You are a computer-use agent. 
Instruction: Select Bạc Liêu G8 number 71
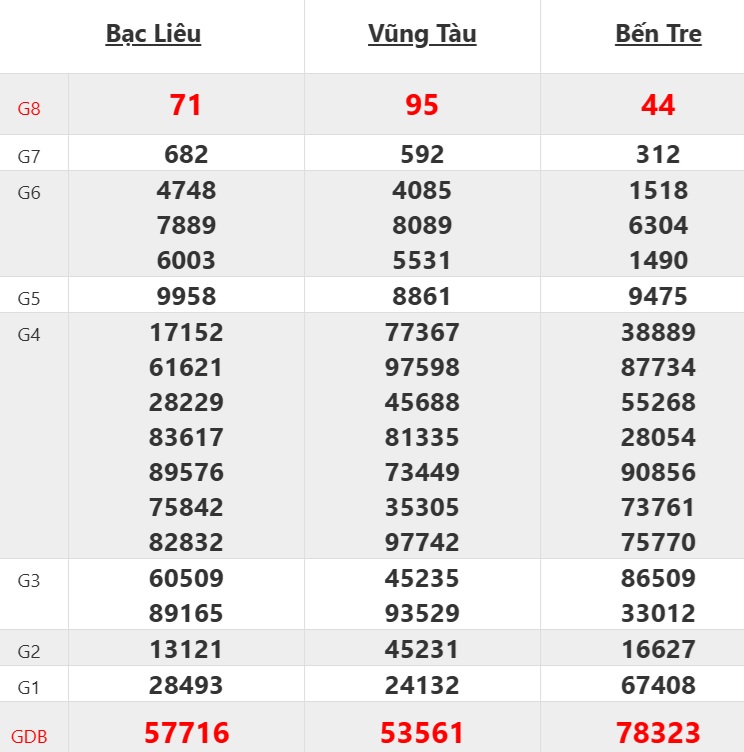pos(186,105)
